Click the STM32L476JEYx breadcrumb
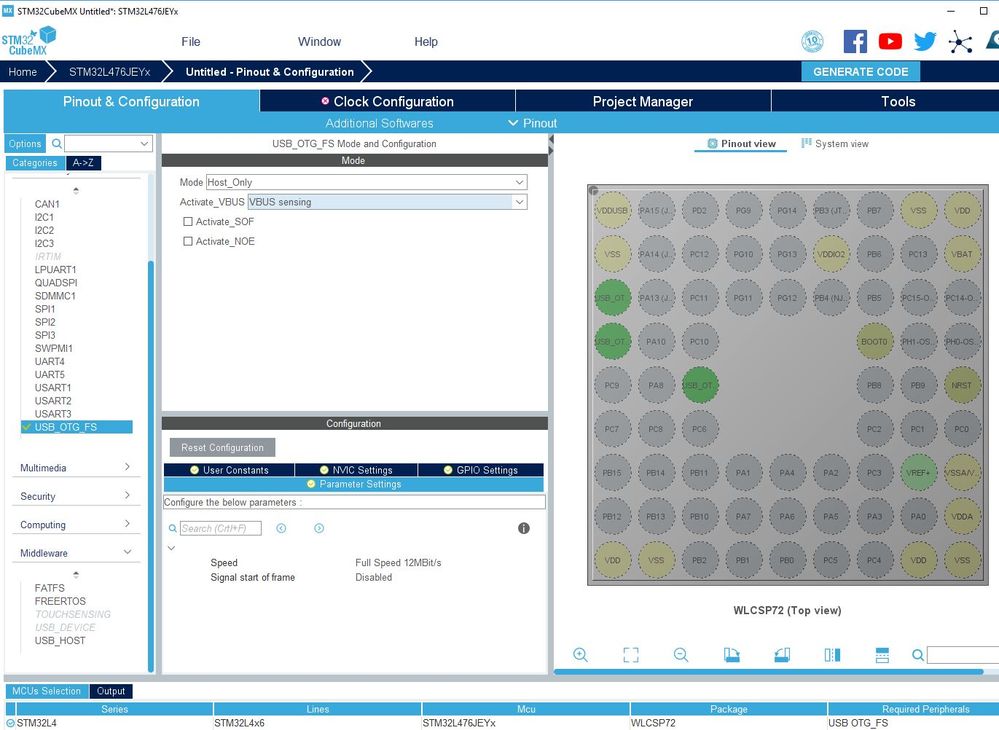Viewport: 999px width, 730px height. [110, 72]
